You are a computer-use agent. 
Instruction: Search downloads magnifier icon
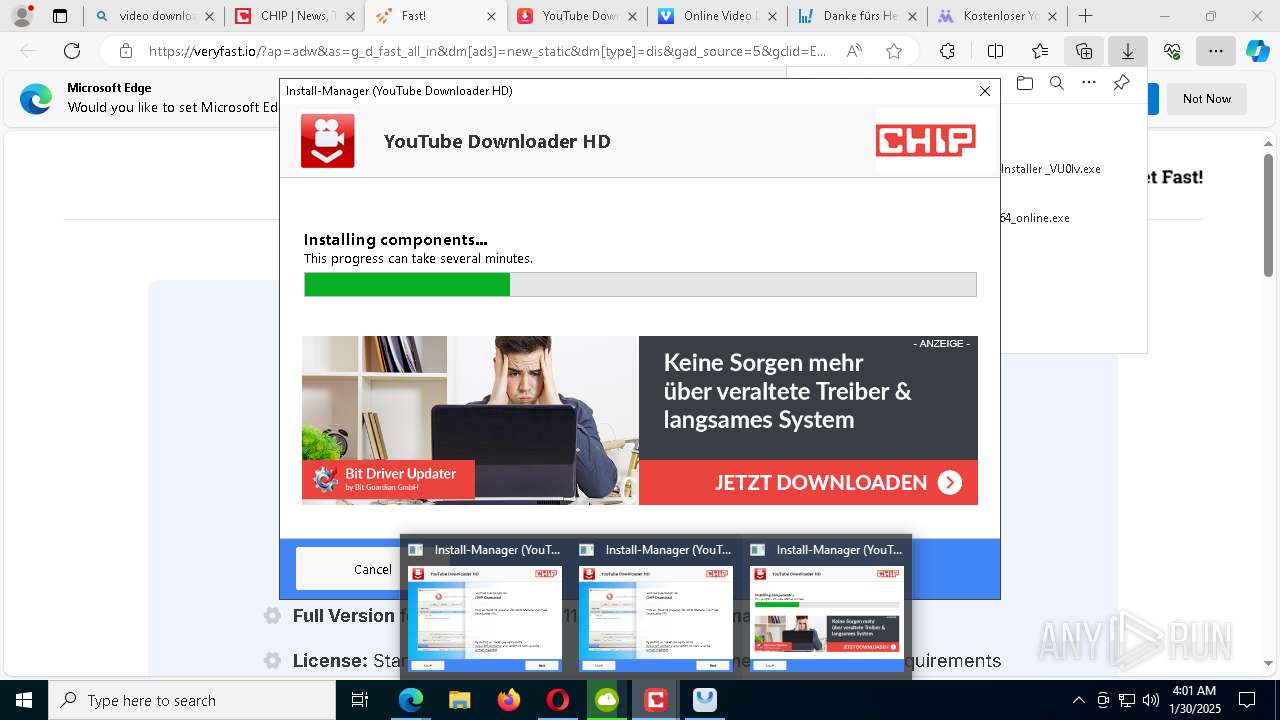tap(1057, 83)
